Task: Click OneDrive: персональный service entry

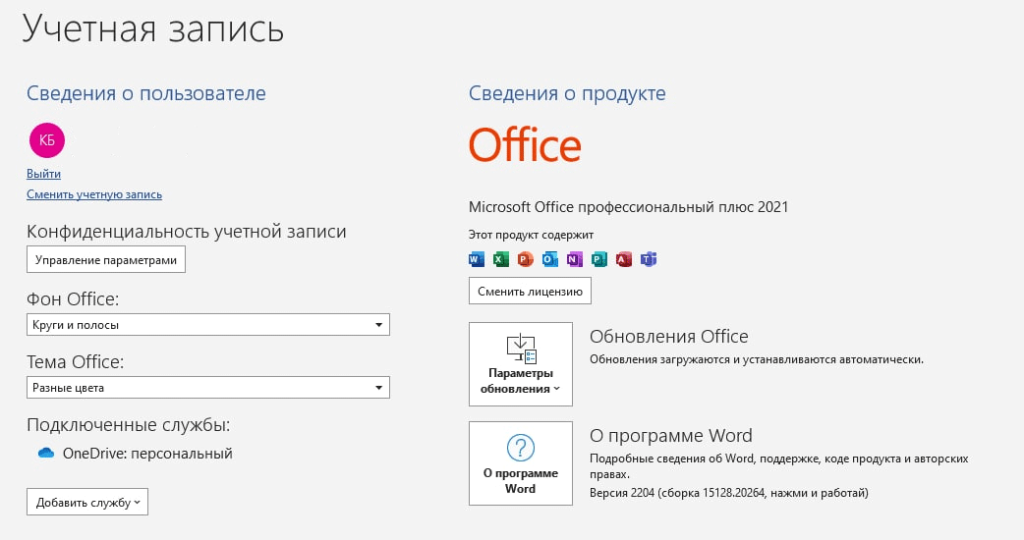Action: click(x=135, y=453)
